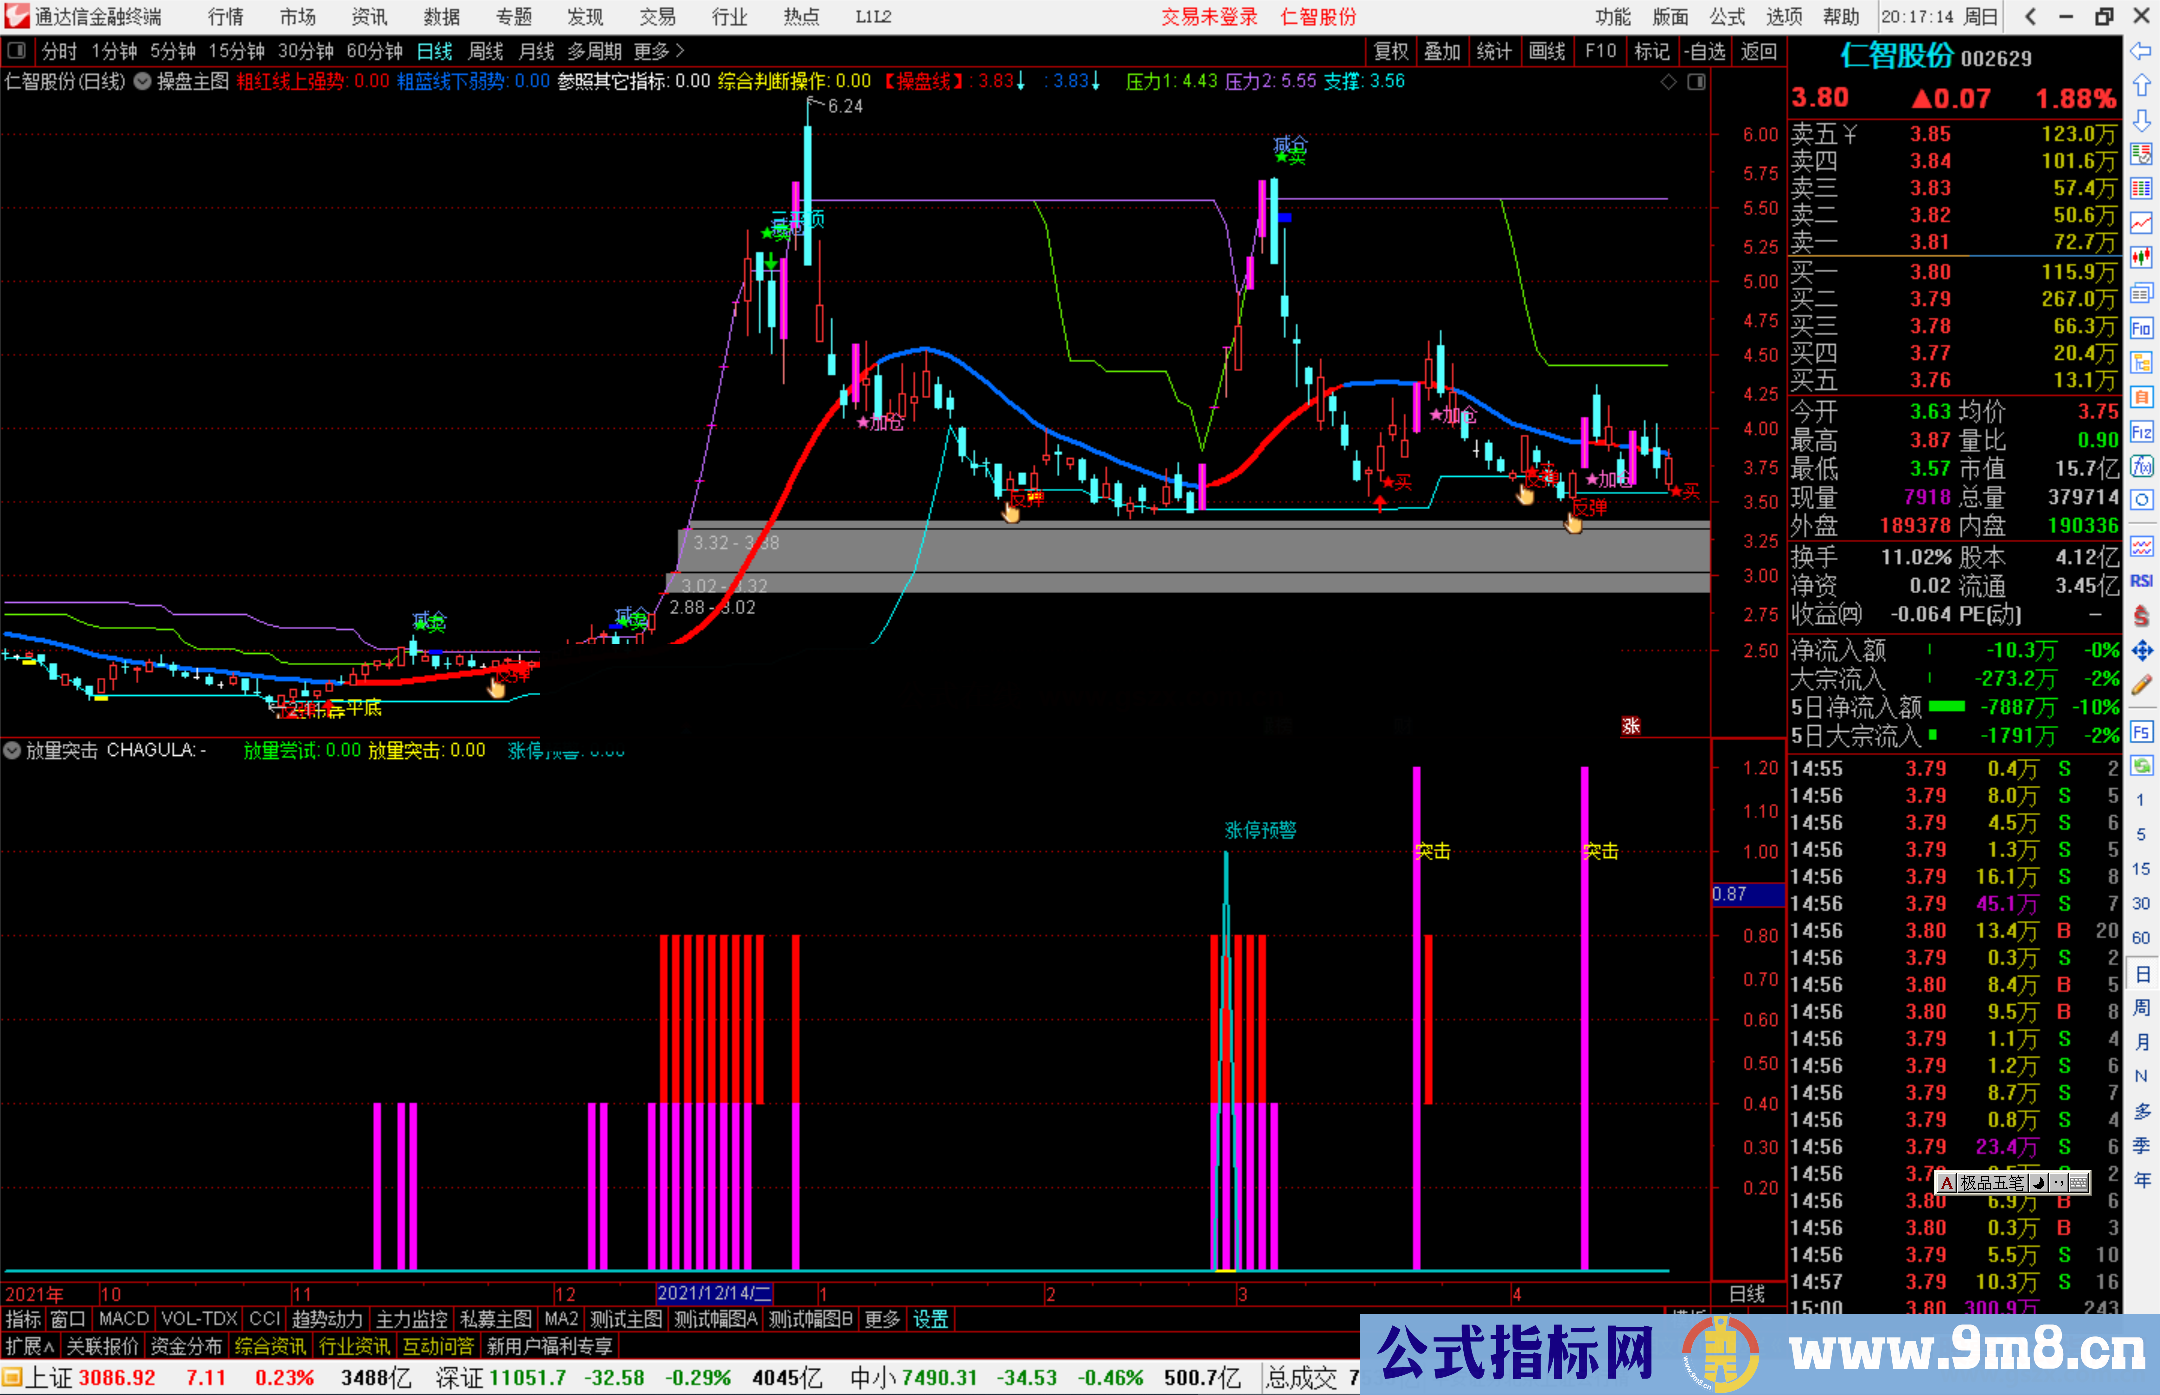Toggle 复权 price adjustment button
The height and width of the screenshot is (1395, 2160).
tap(1391, 51)
